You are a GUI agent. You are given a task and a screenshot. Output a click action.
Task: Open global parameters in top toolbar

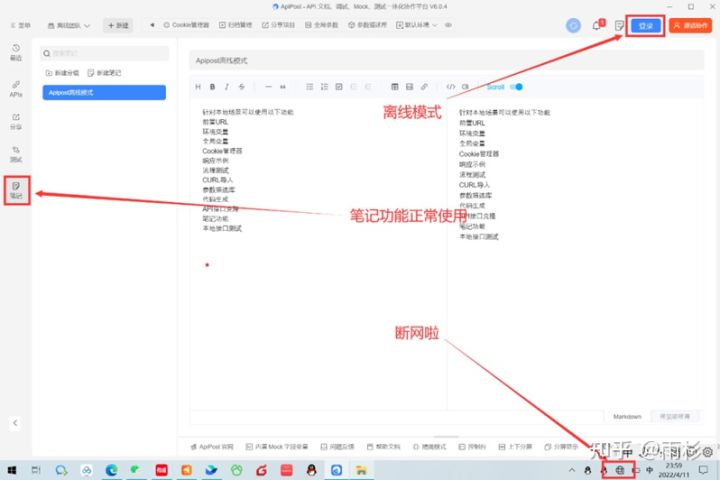tap(321, 25)
